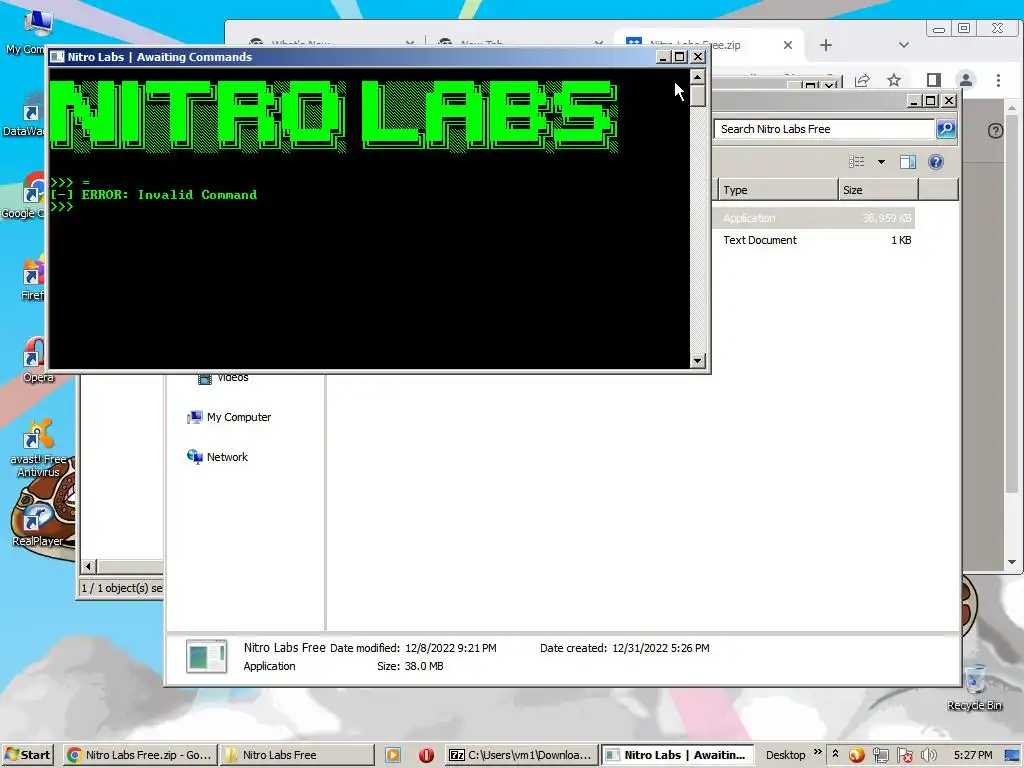Switch to 7-Zip Downloads taskbar button

coord(522,755)
